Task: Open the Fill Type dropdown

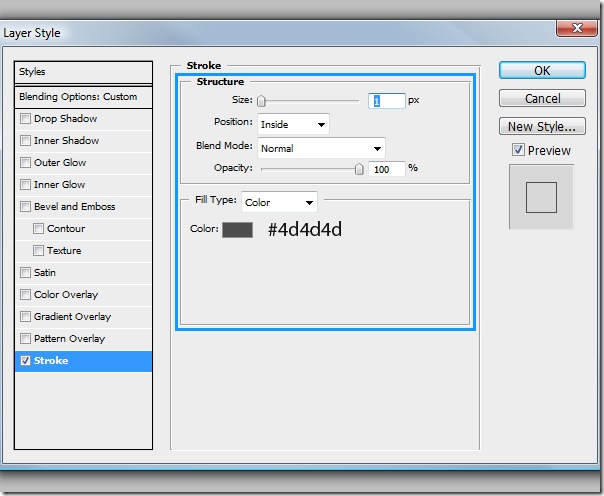Action: [279, 202]
